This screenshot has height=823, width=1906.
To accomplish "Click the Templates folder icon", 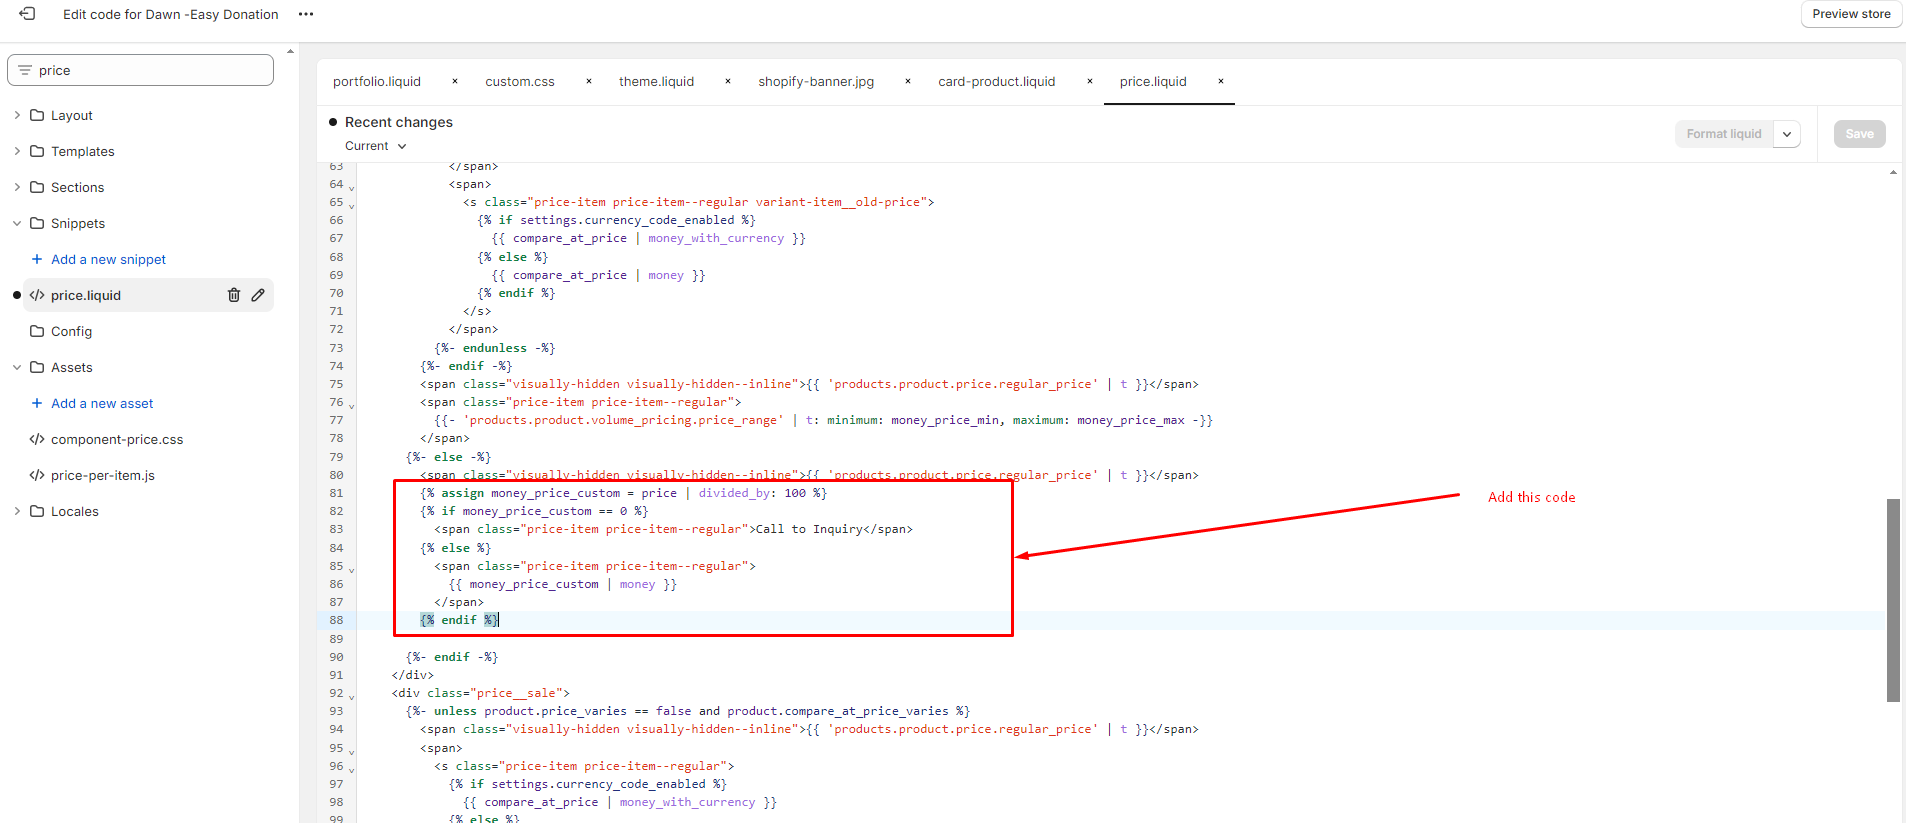I will pyautogui.click(x=37, y=151).
